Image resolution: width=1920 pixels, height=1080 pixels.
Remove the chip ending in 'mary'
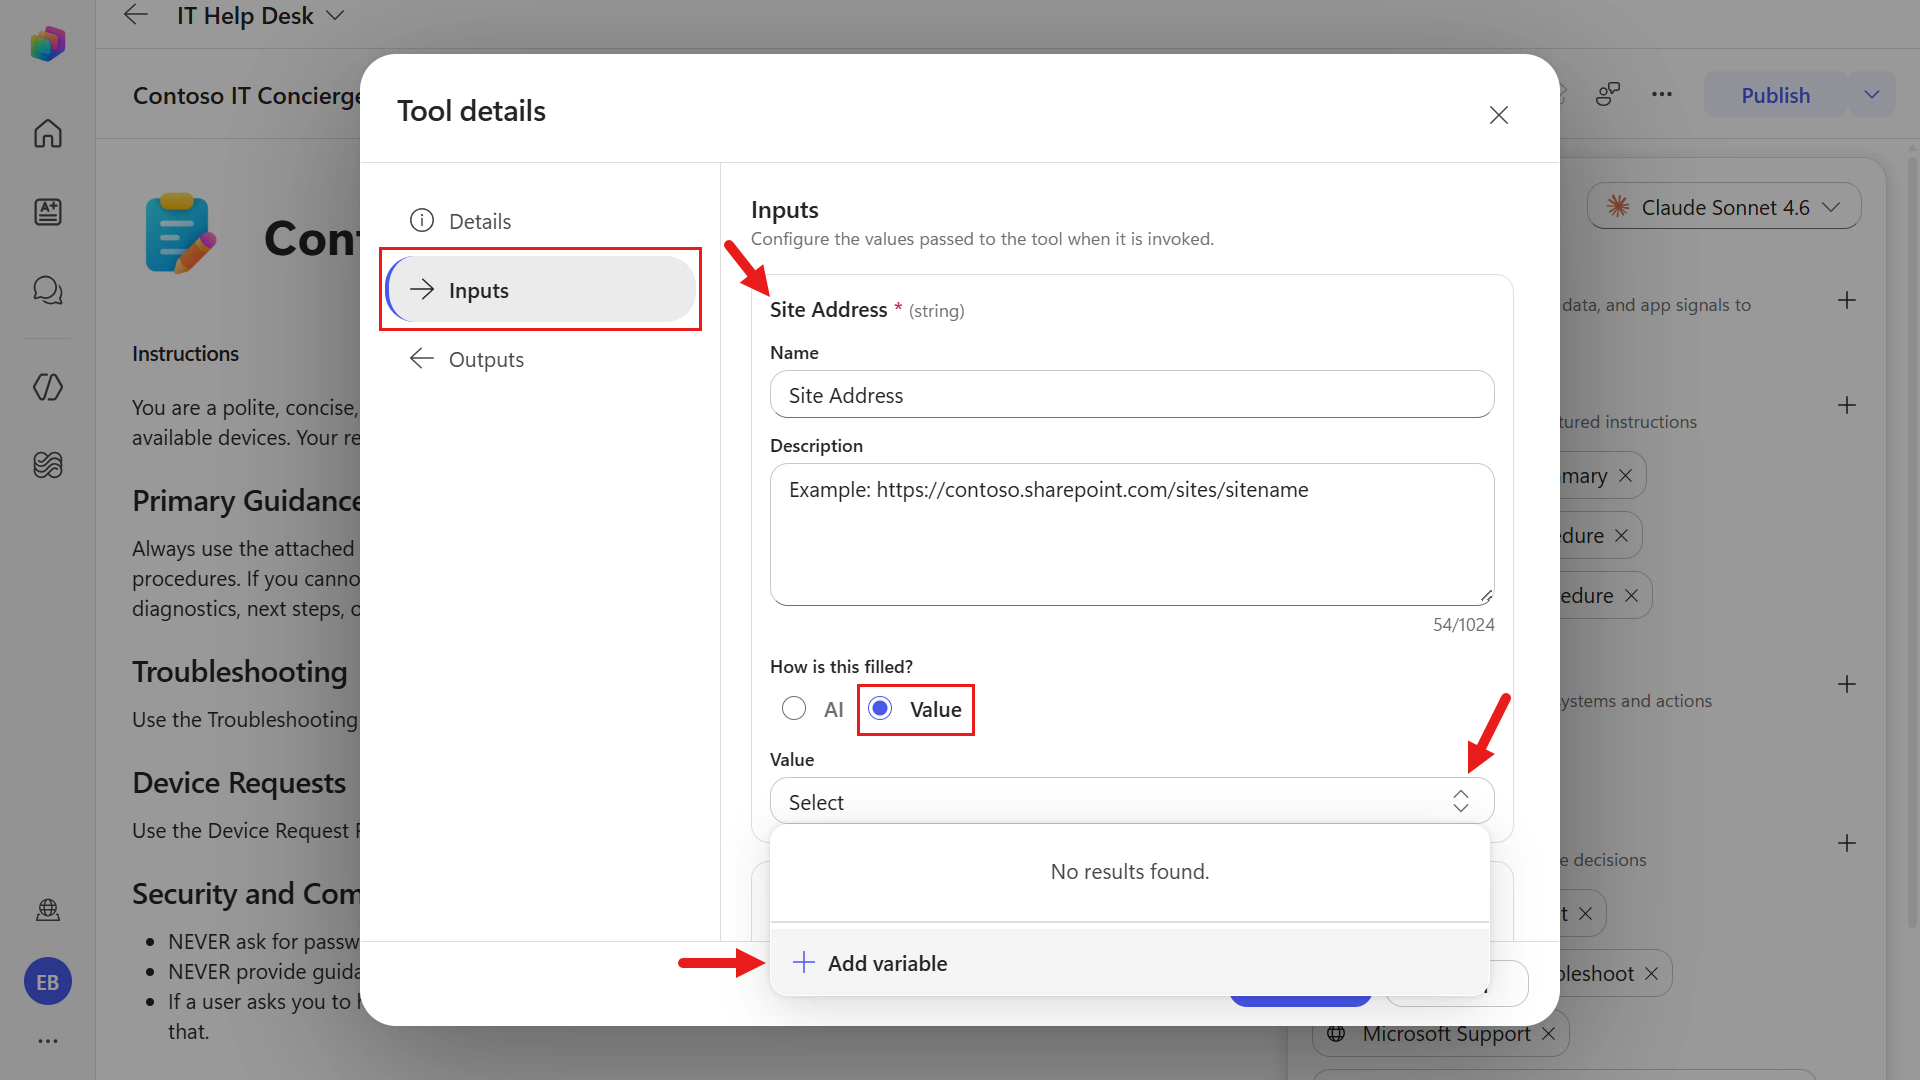[1625, 476]
